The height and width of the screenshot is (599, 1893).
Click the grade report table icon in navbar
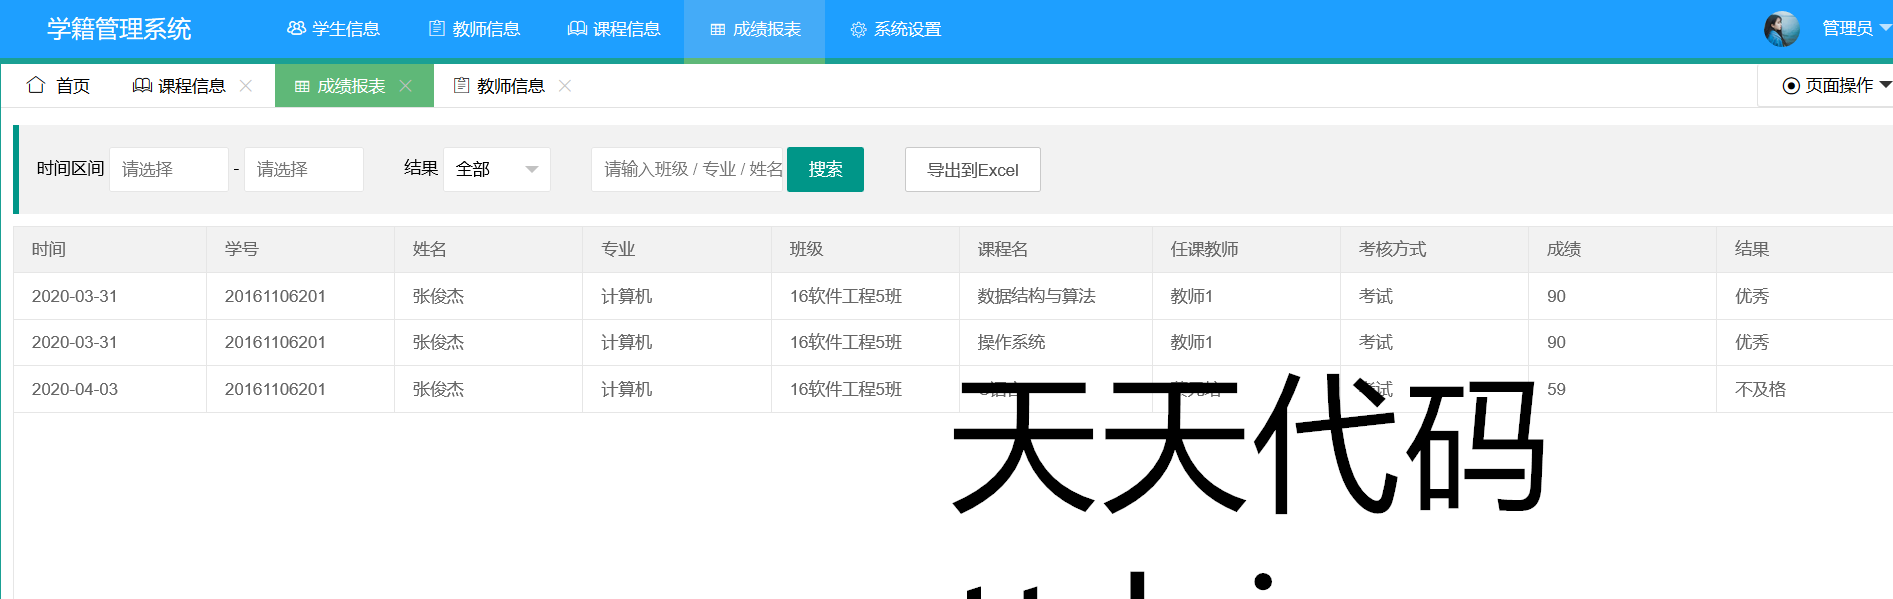coord(717,30)
